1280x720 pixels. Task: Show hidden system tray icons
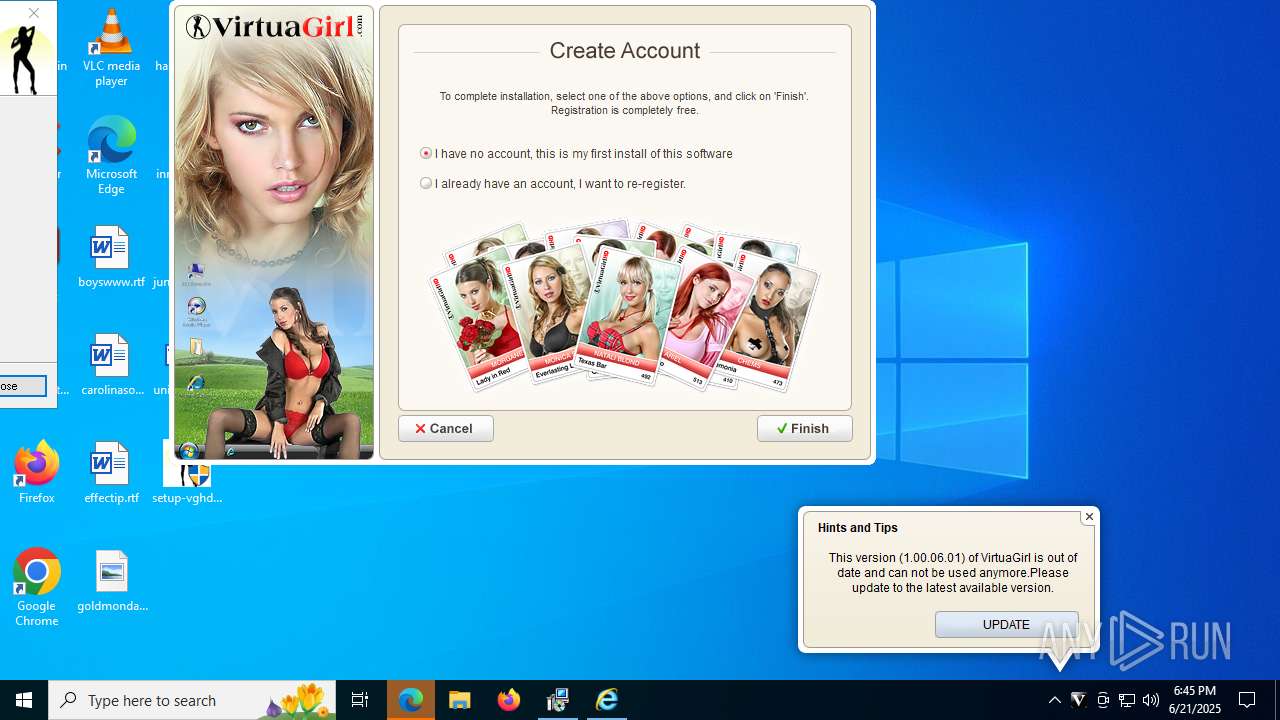pyautogui.click(x=1054, y=700)
